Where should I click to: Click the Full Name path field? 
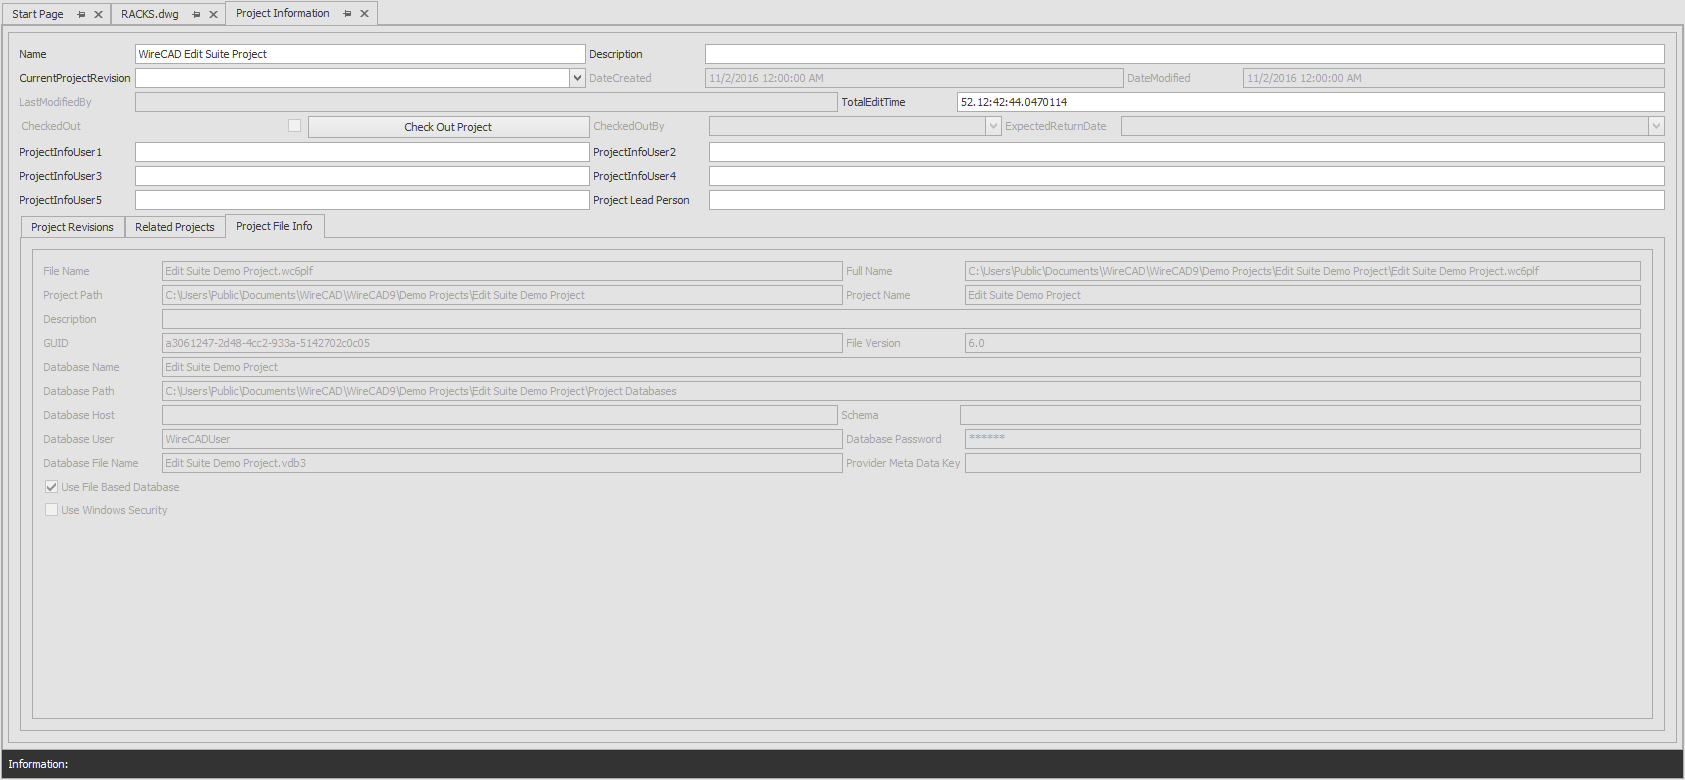pos(1303,271)
